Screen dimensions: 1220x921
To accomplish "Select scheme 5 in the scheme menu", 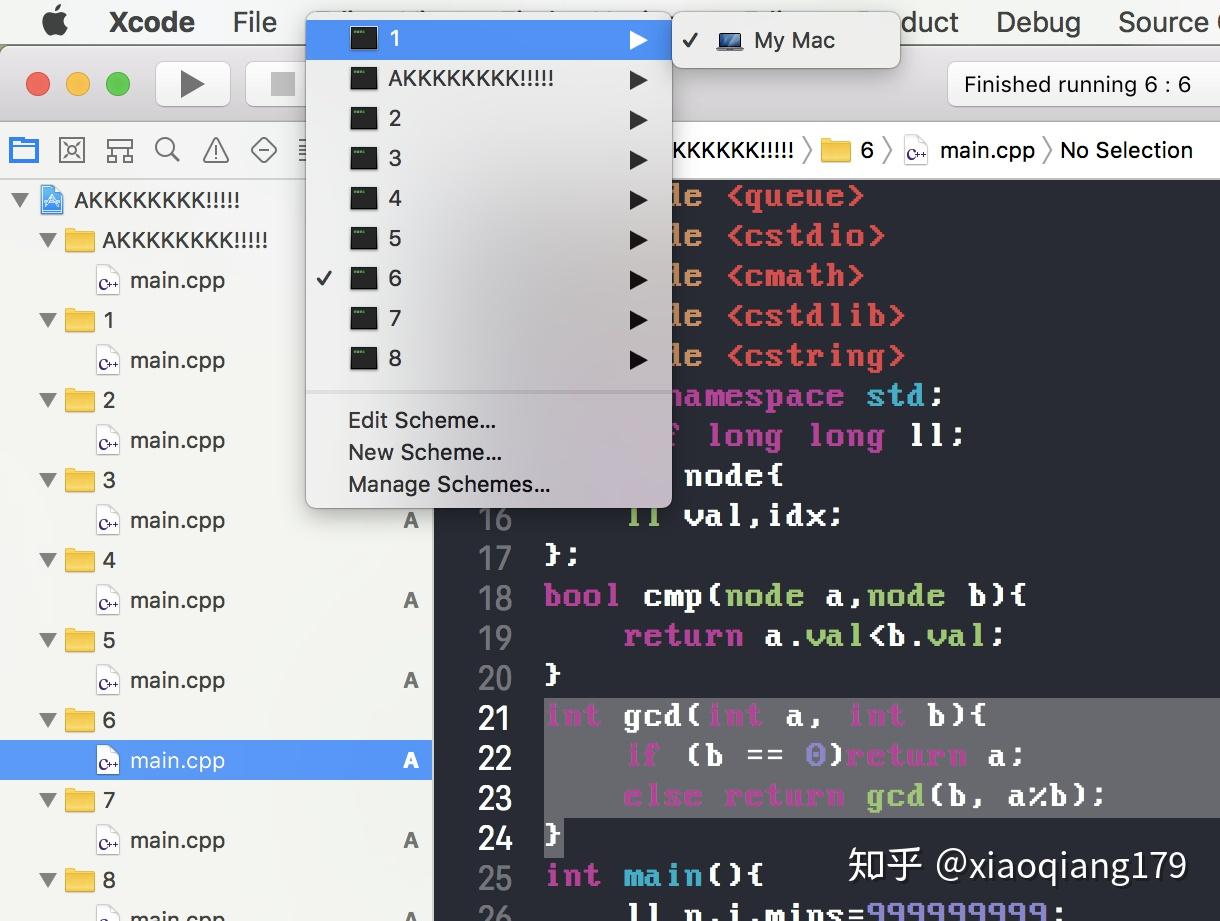I will tap(489, 239).
